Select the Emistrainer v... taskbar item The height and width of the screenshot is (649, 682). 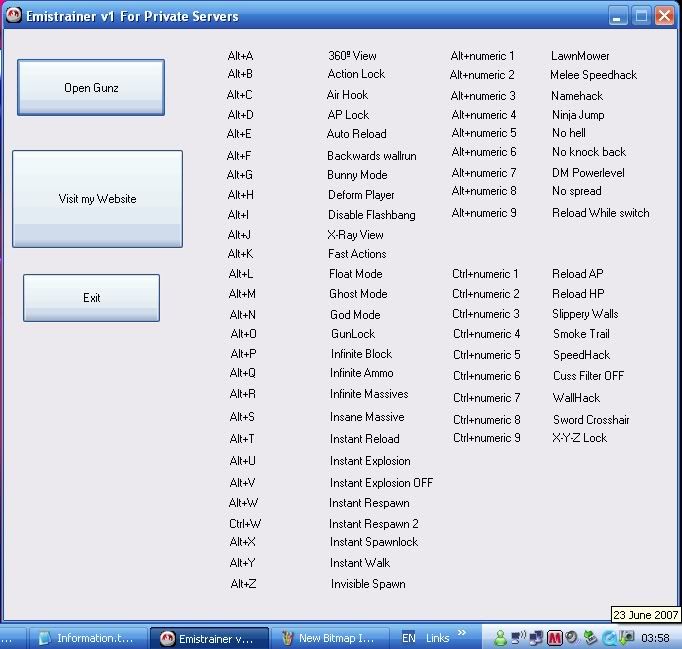210,638
